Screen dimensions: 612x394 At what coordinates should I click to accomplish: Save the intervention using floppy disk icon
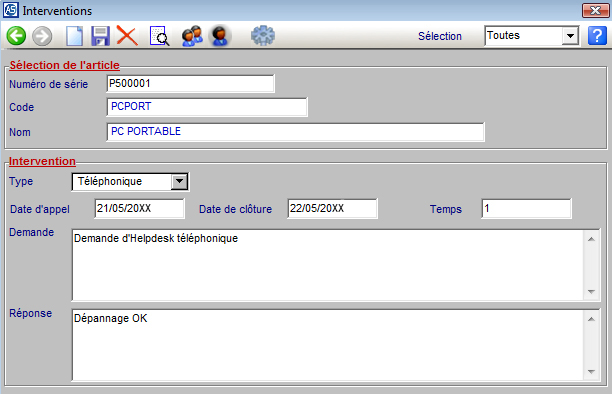pos(100,36)
